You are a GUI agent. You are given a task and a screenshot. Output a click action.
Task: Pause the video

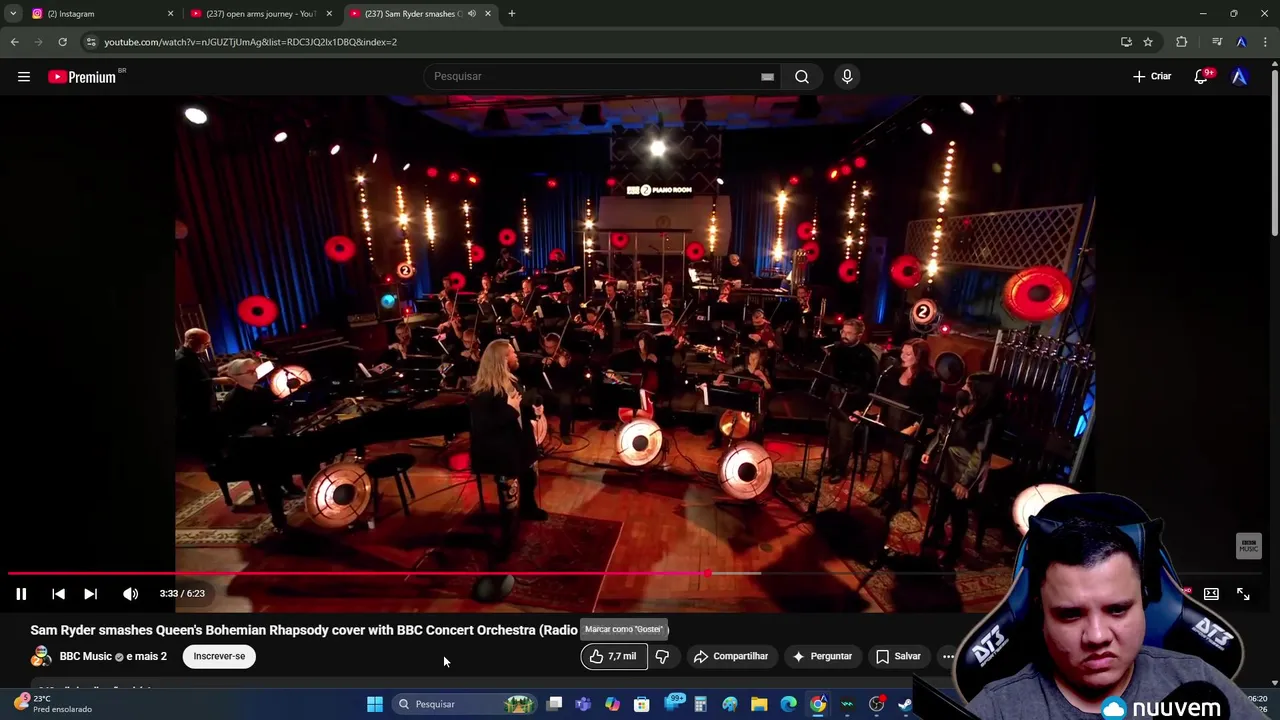coord(21,594)
